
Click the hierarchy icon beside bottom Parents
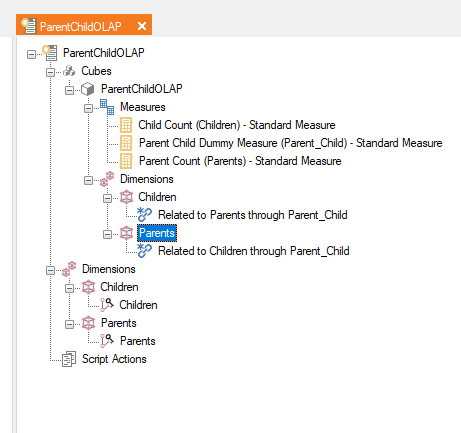click(107, 341)
